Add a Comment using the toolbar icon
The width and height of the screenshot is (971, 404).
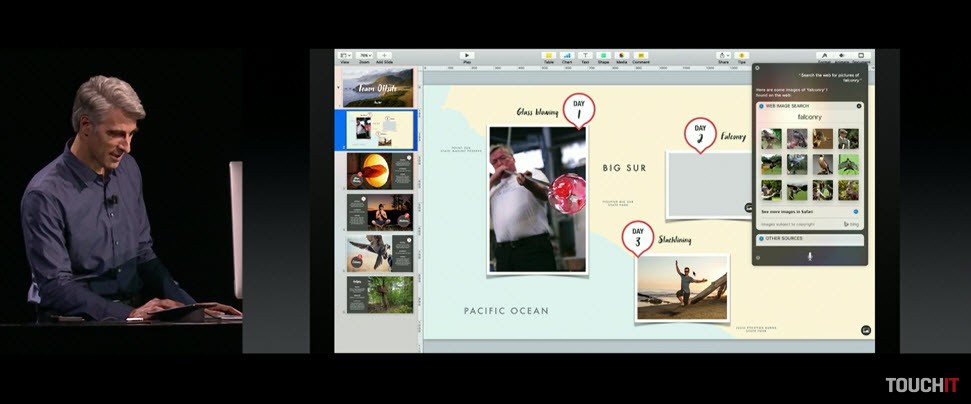coord(641,56)
